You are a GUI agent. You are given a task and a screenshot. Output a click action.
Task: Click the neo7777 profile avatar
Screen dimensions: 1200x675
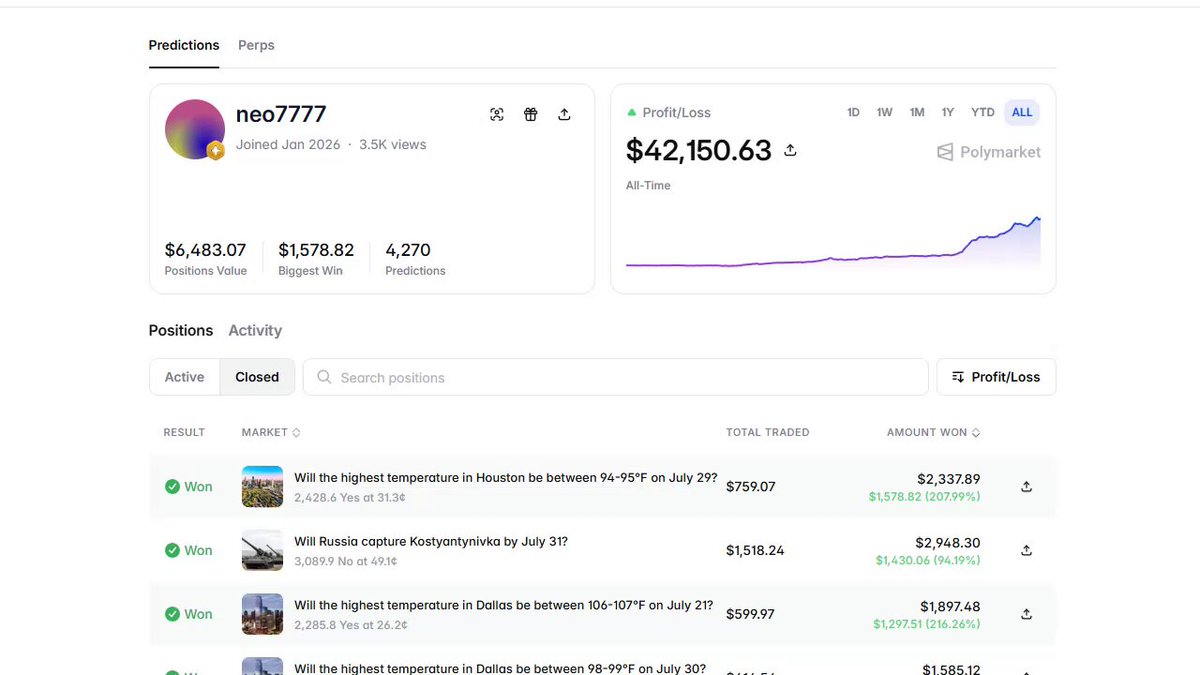pos(195,129)
